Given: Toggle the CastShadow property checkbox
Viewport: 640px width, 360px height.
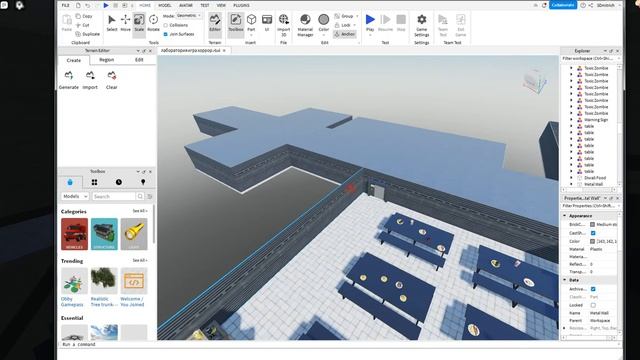Looking at the screenshot, I should (593, 233).
